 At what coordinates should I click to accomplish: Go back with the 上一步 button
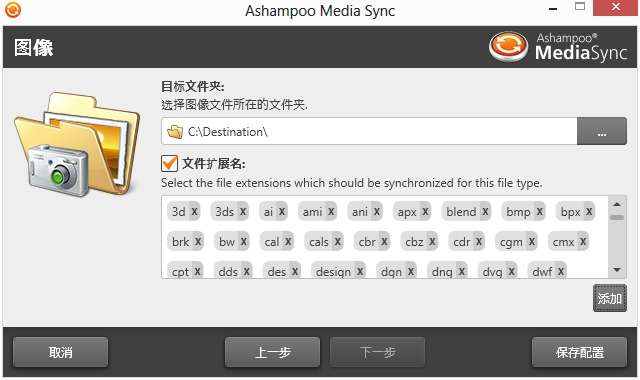pyautogui.click(x=272, y=352)
